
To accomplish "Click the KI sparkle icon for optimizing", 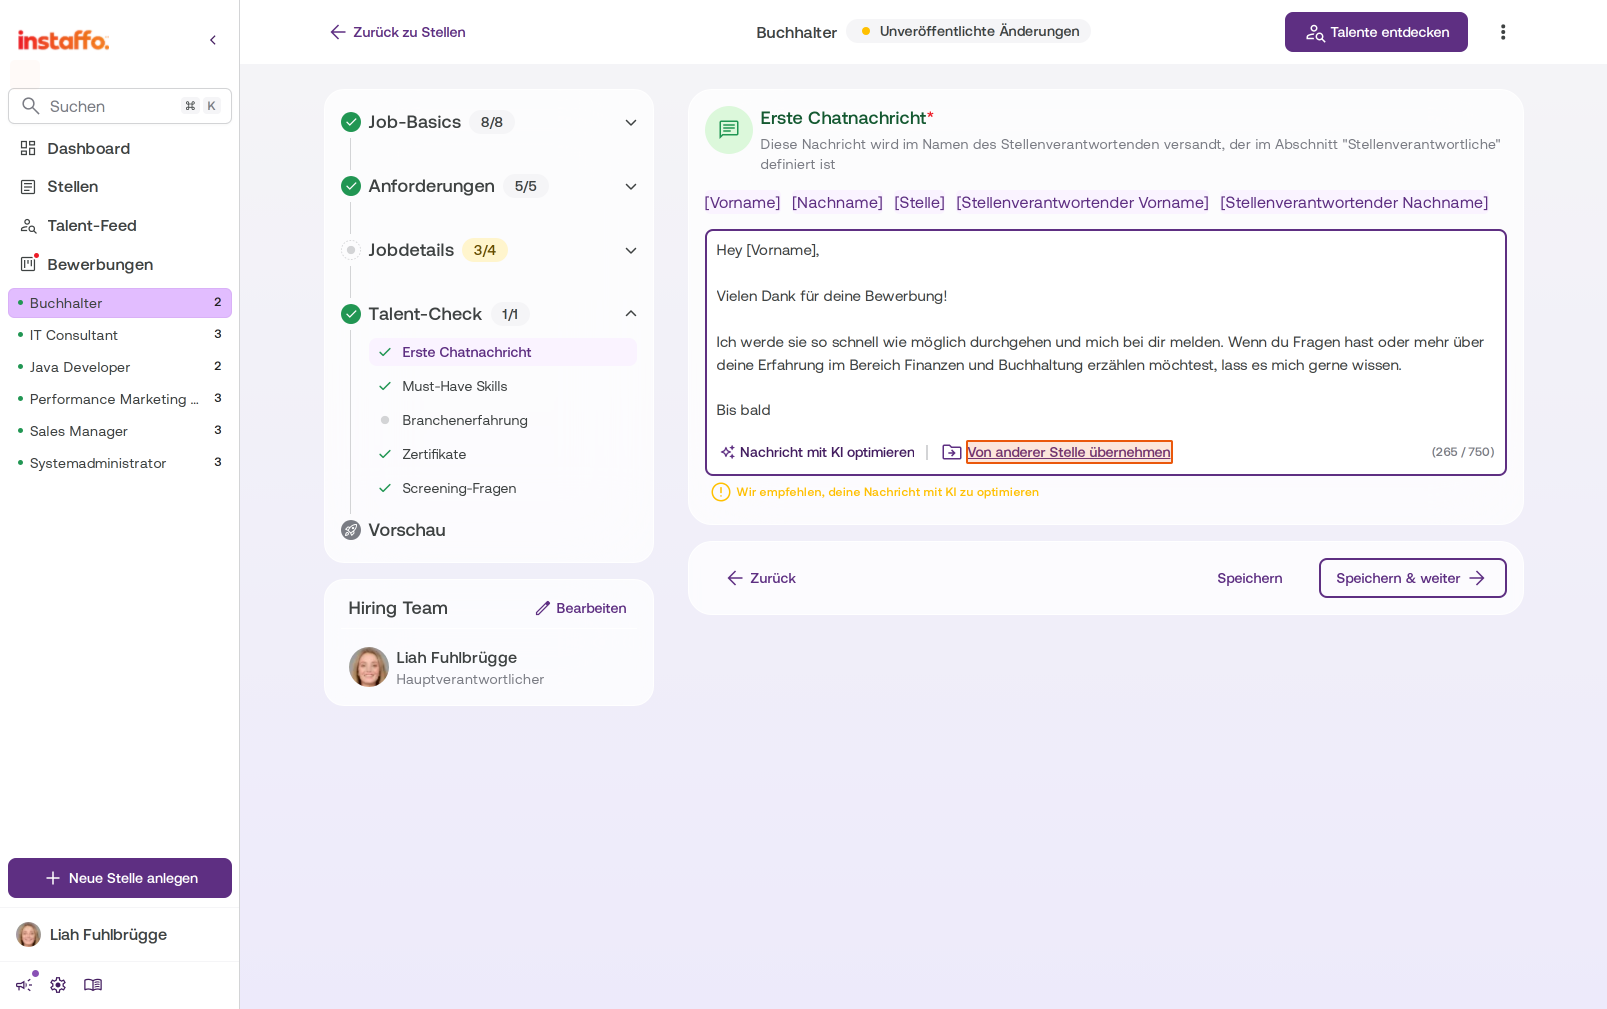I will point(728,452).
